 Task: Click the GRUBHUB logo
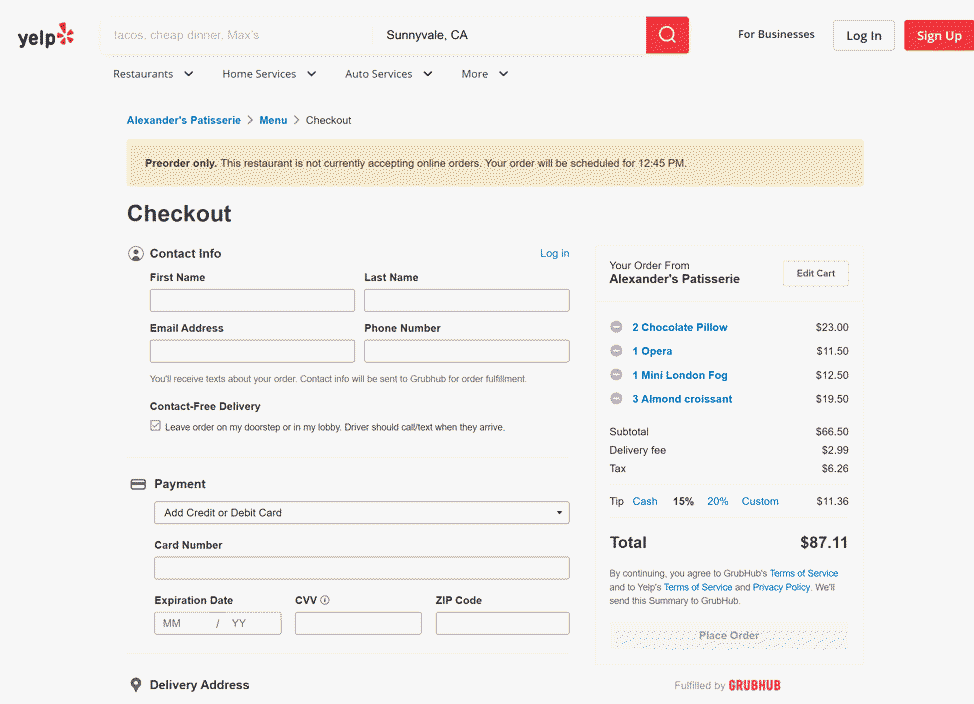(x=754, y=686)
